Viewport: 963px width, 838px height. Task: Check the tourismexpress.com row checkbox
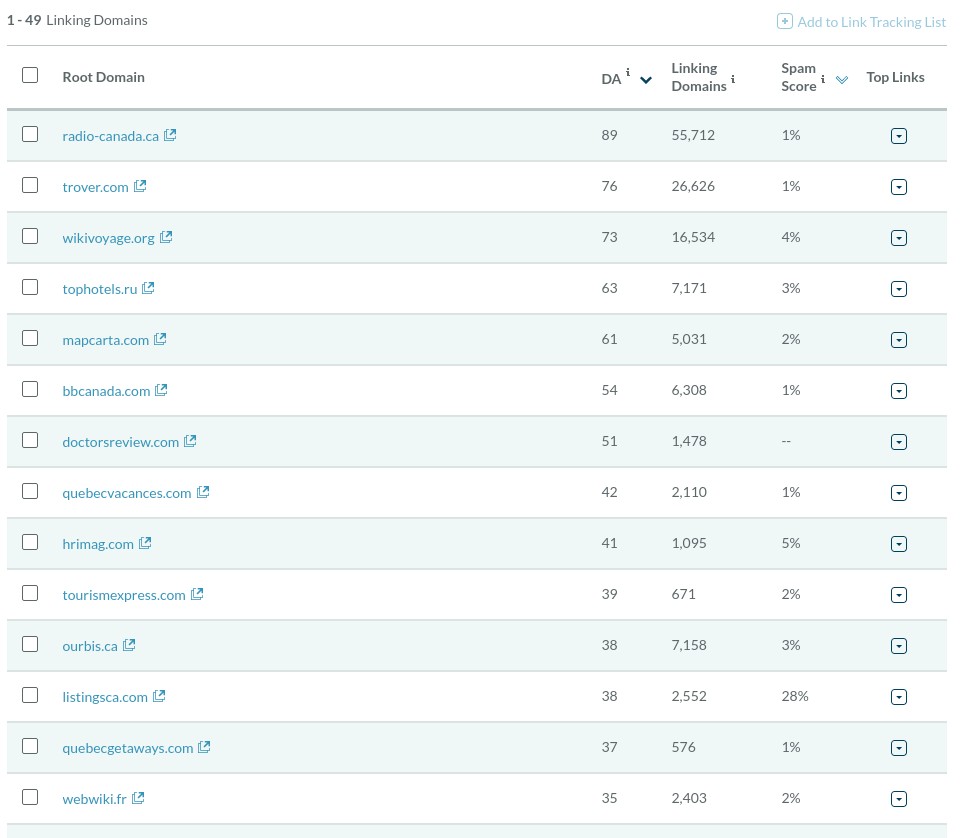tap(30, 593)
